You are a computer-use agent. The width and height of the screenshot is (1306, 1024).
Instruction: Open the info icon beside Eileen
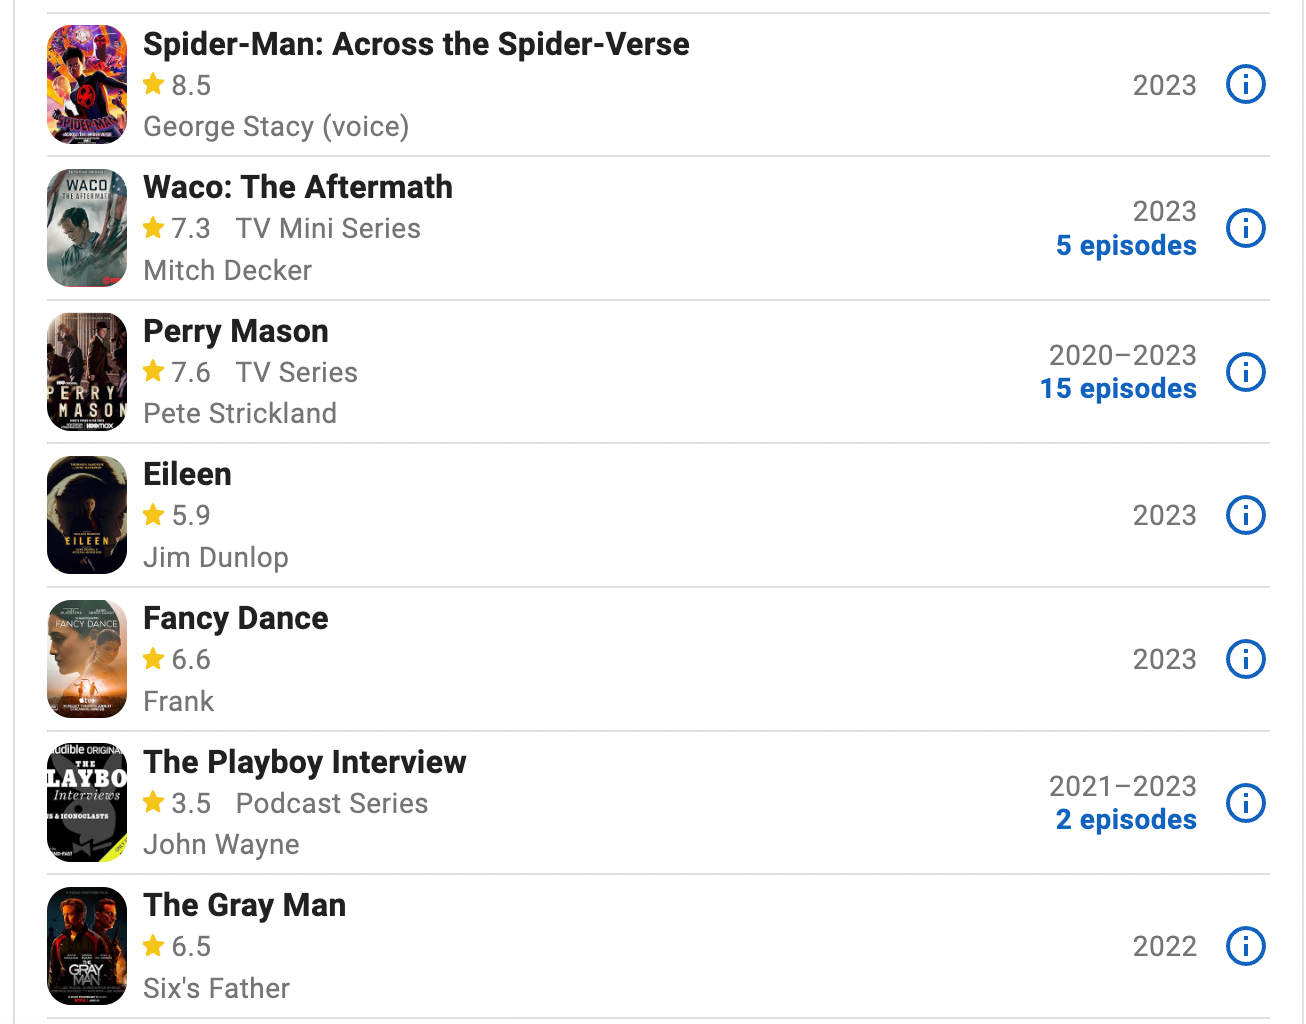point(1245,516)
